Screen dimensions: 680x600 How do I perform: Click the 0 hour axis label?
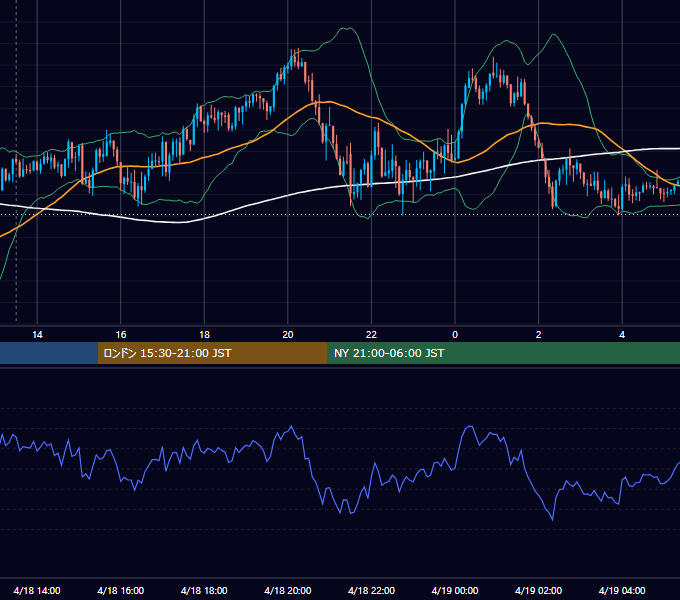pos(455,335)
